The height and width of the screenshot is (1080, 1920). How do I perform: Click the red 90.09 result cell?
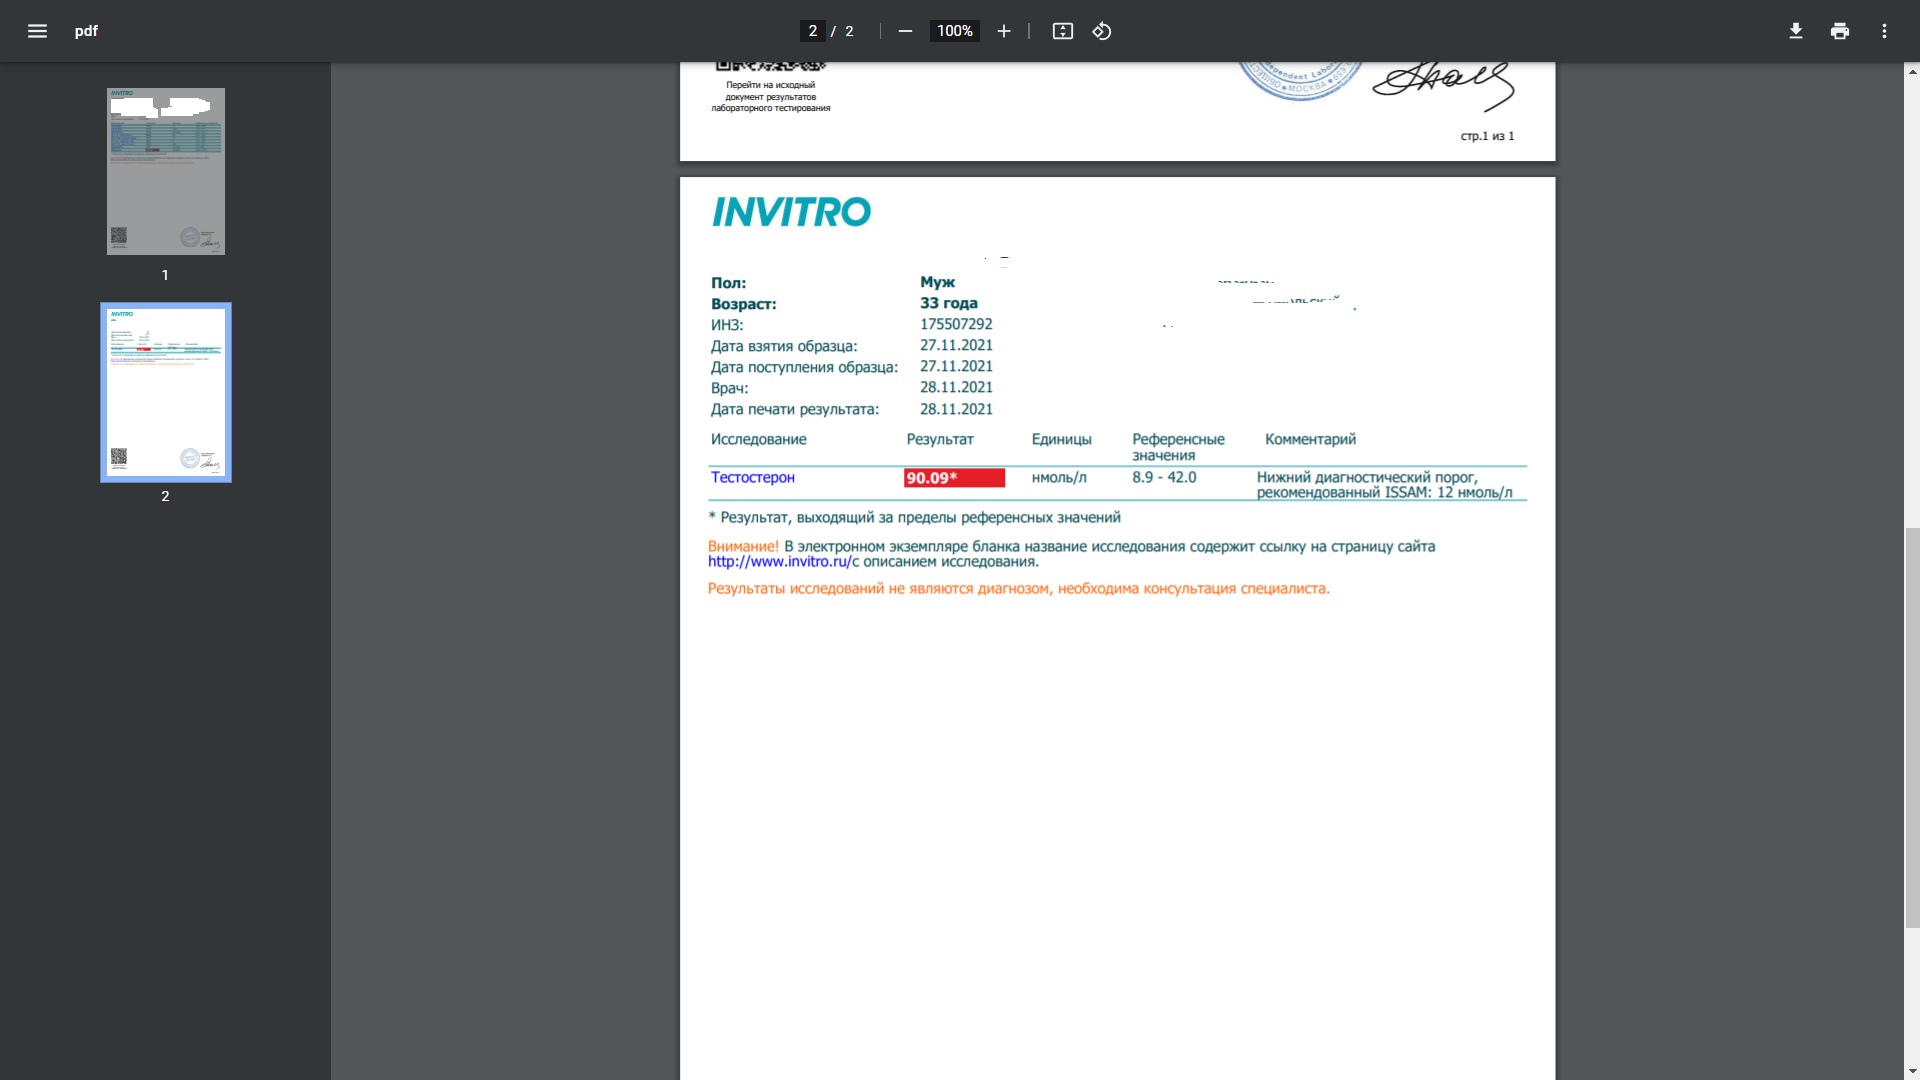point(954,478)
